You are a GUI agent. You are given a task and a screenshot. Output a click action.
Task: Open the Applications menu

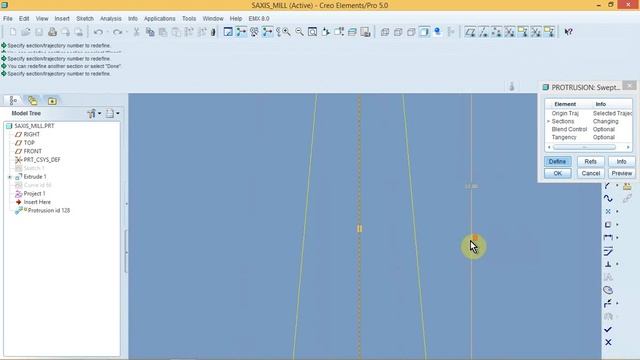pos(160,19)
